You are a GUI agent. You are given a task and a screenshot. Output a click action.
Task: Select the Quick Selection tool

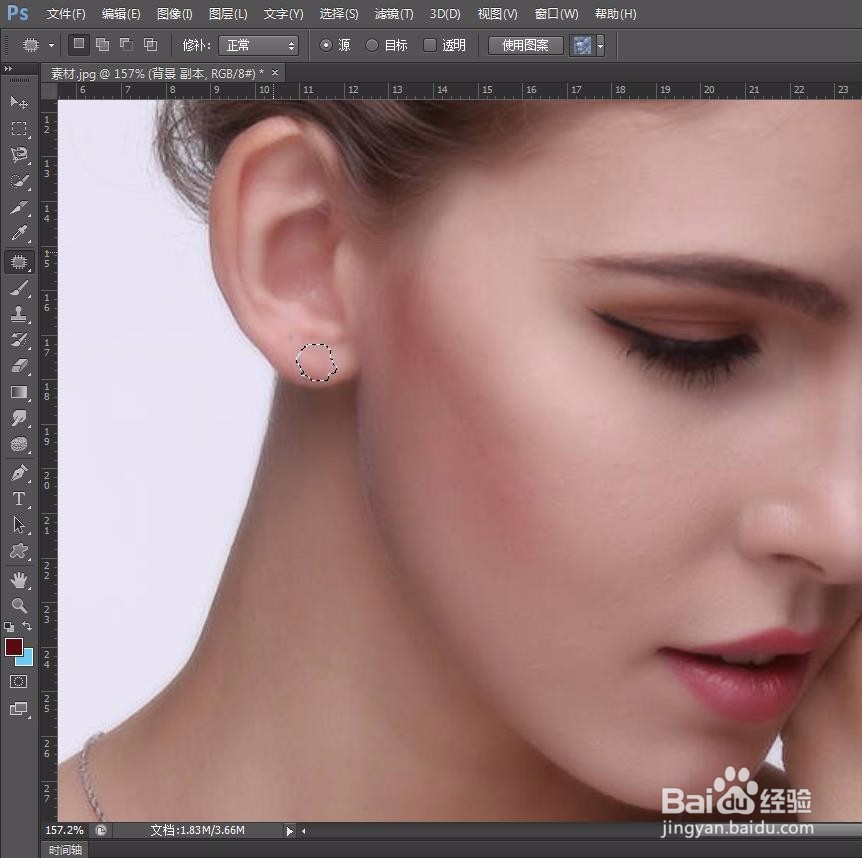pos(19,181)
